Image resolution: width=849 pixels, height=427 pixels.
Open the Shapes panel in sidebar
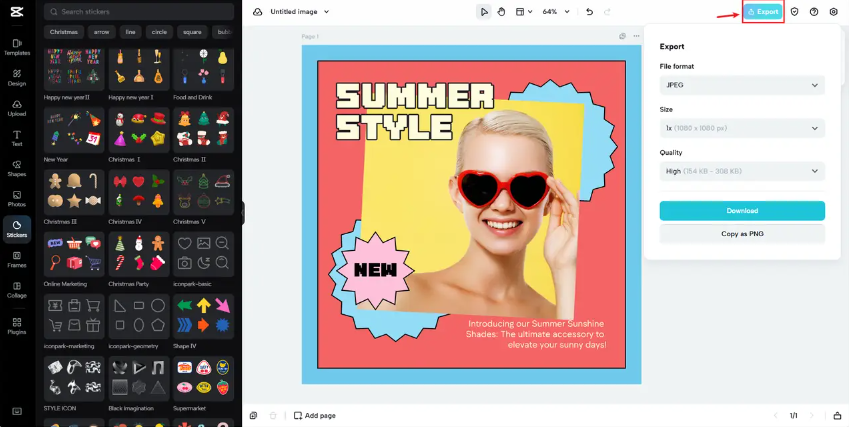16,167
